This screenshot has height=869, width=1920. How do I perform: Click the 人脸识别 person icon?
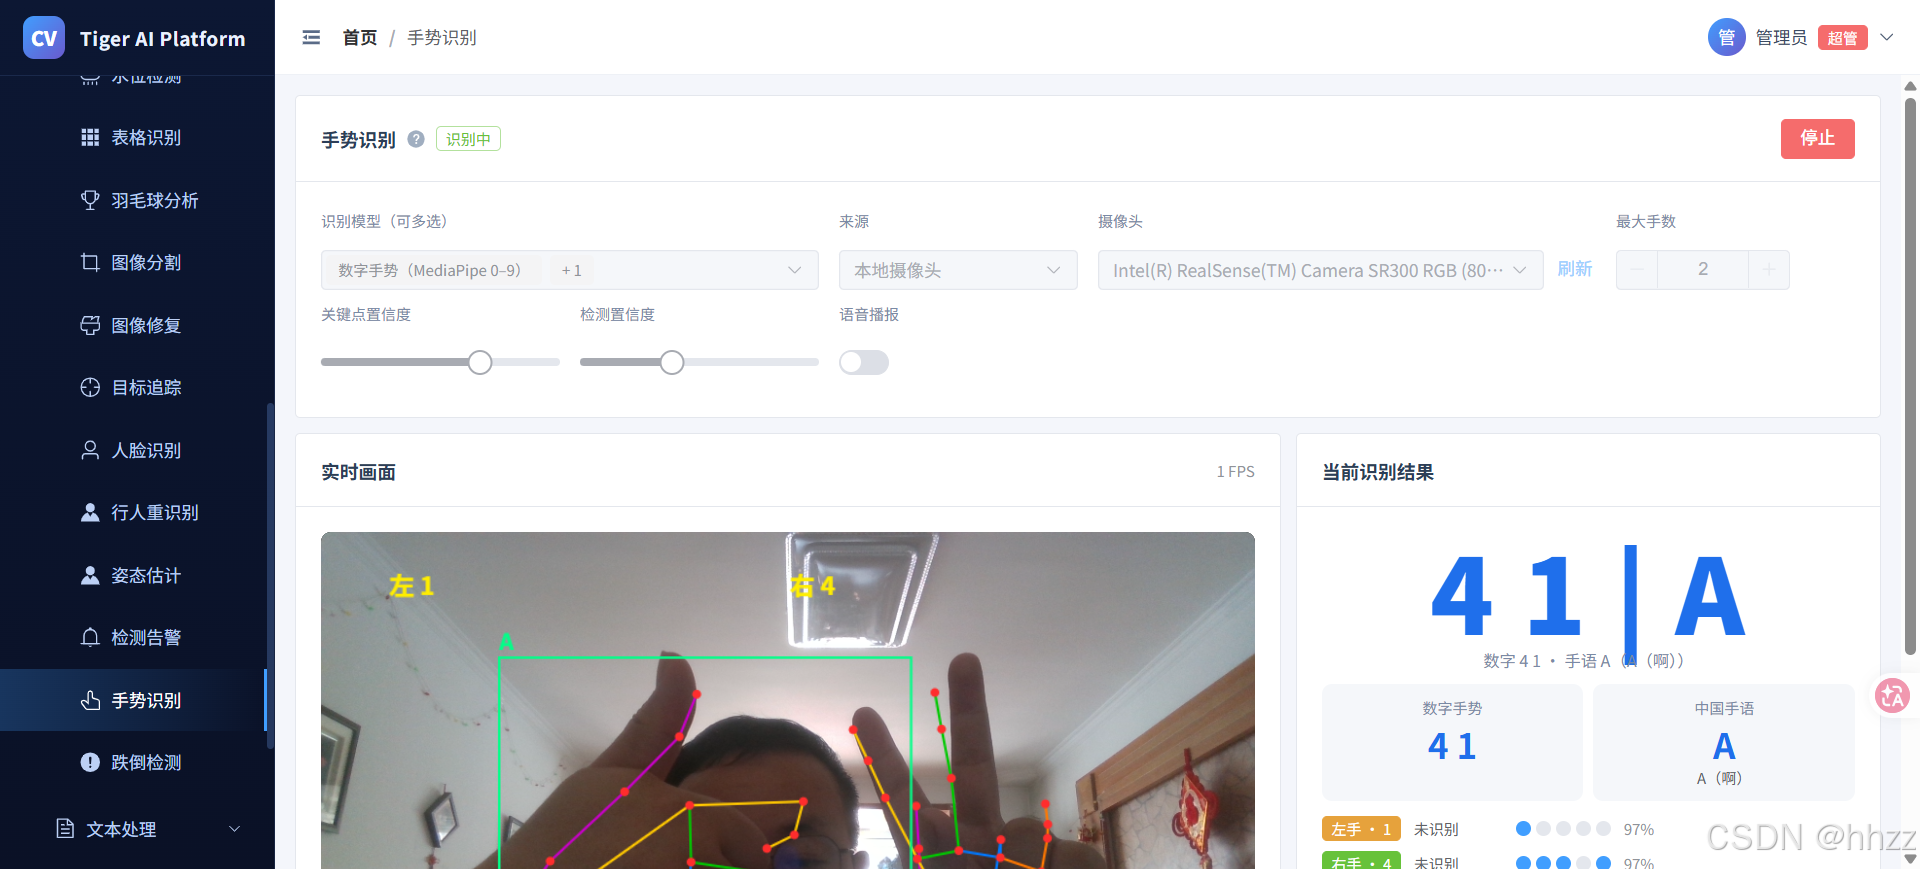(x=90, y=450)
